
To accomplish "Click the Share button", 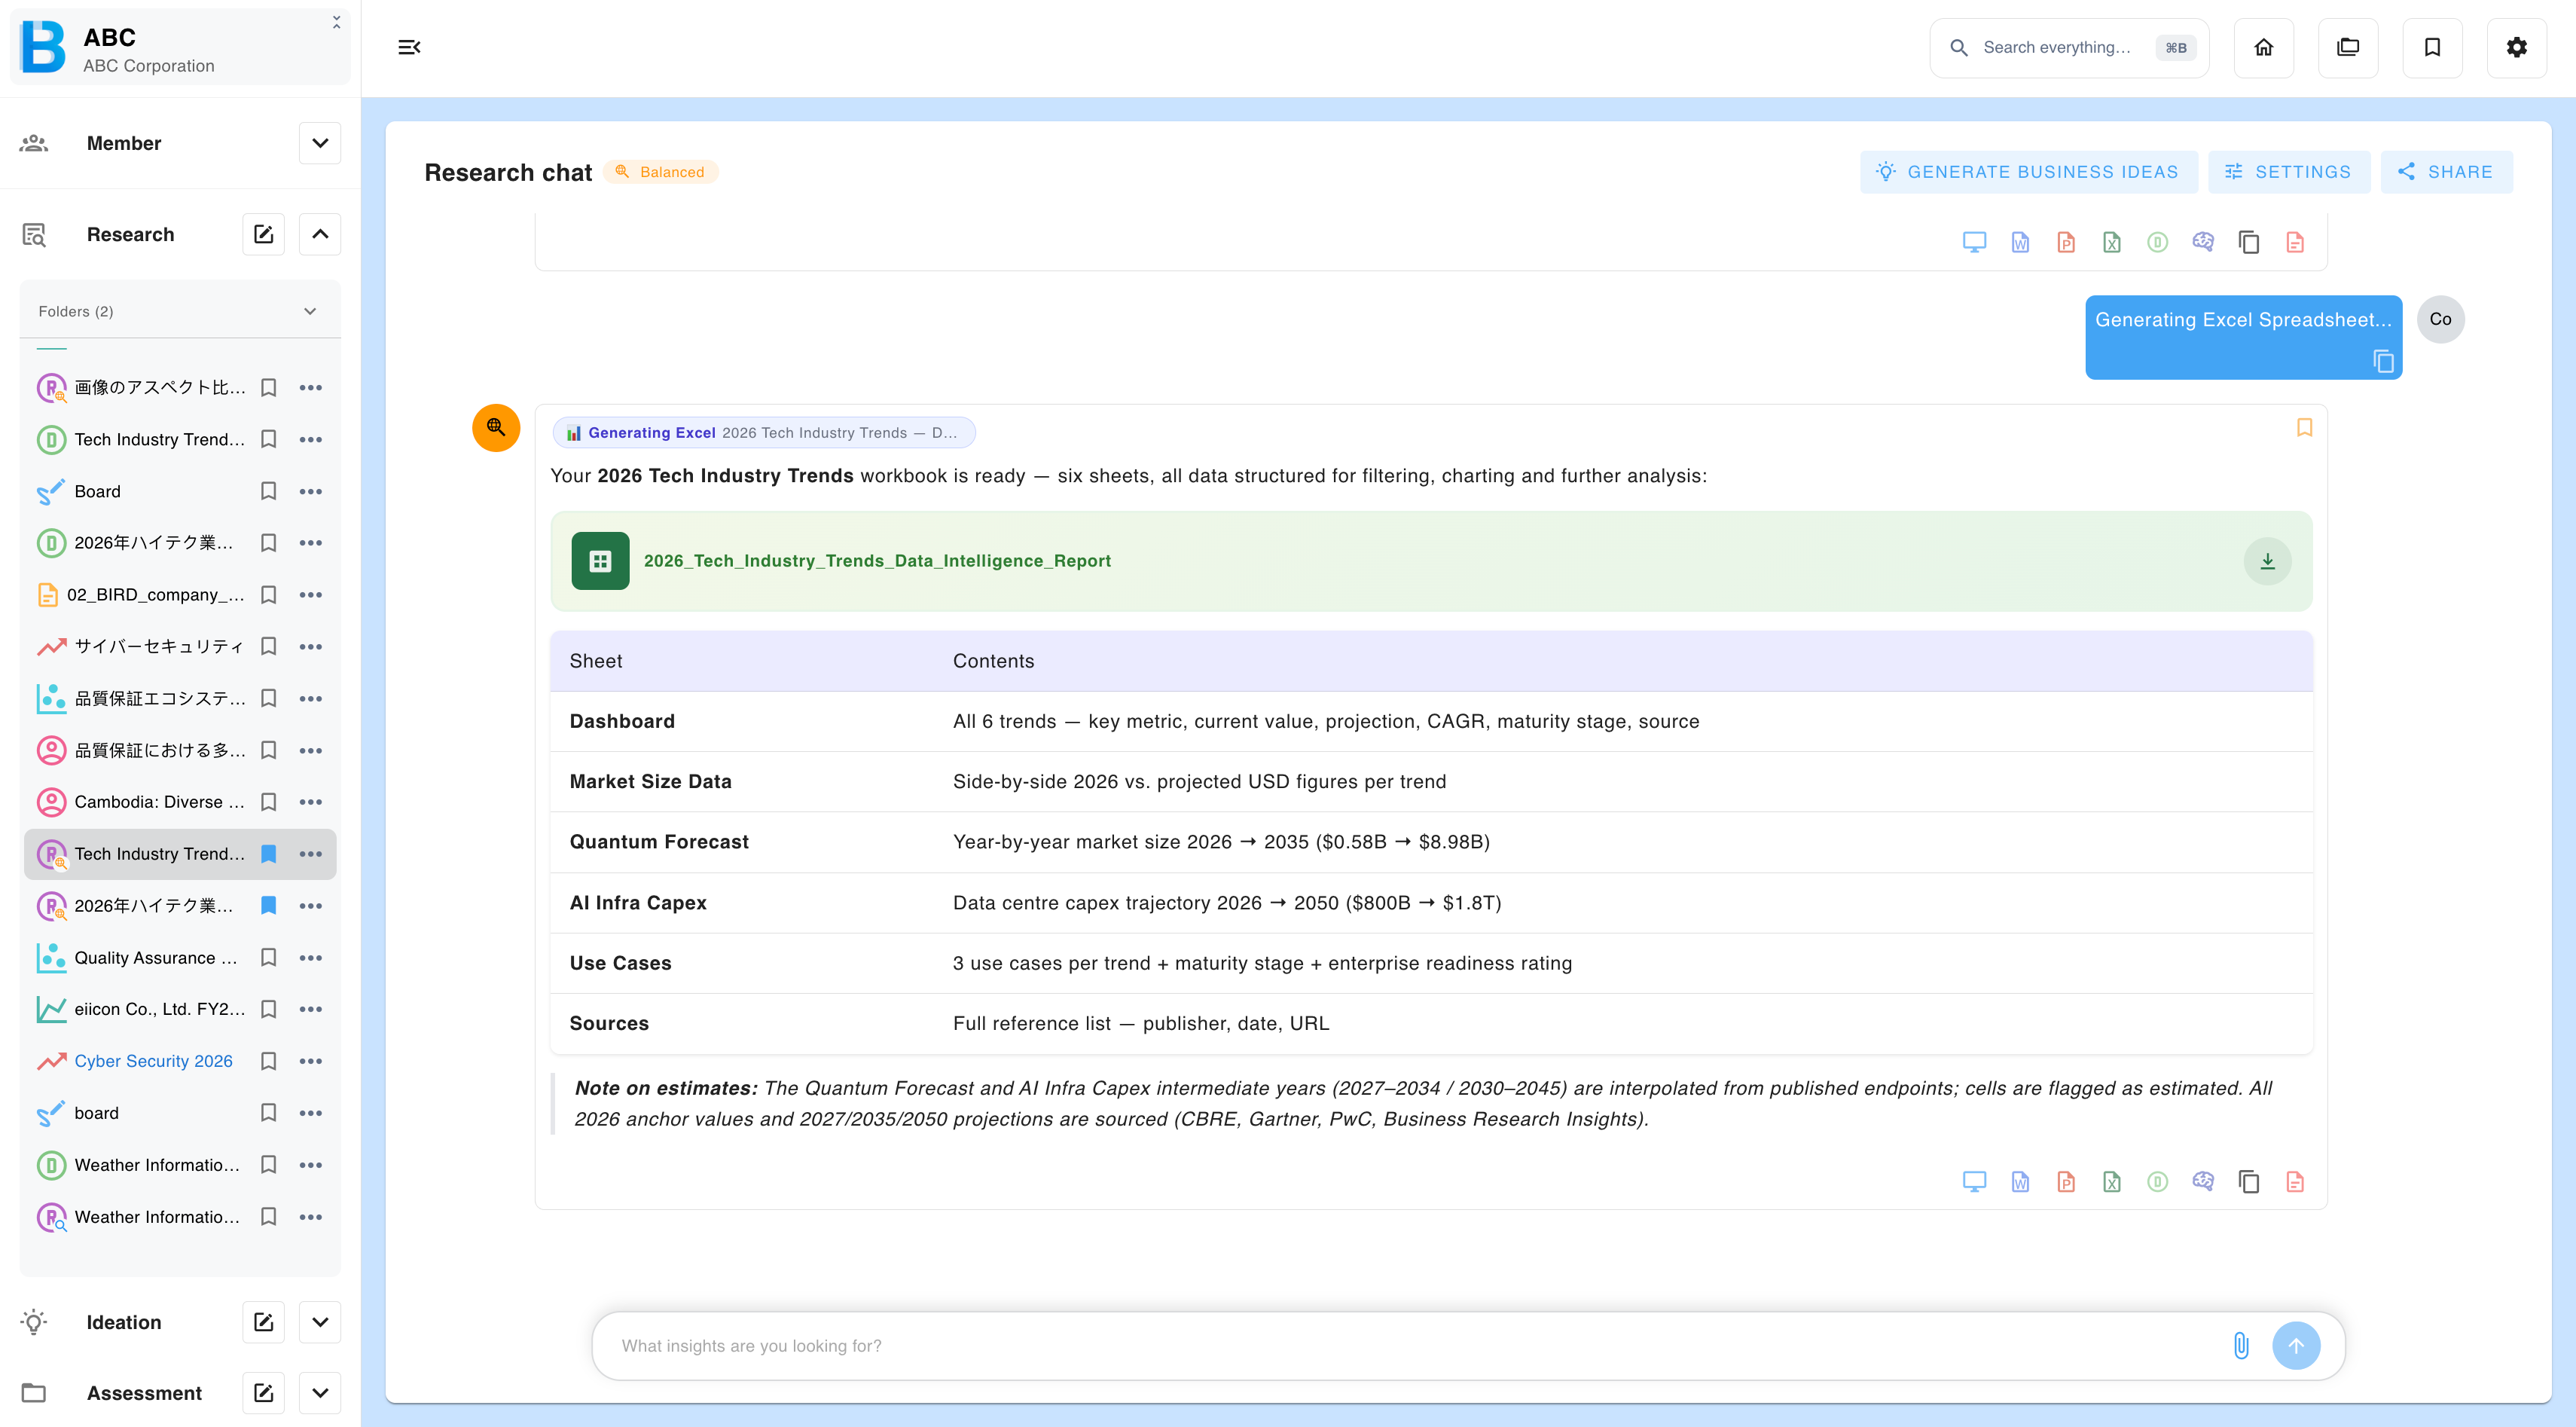I will coord(2446,172).
